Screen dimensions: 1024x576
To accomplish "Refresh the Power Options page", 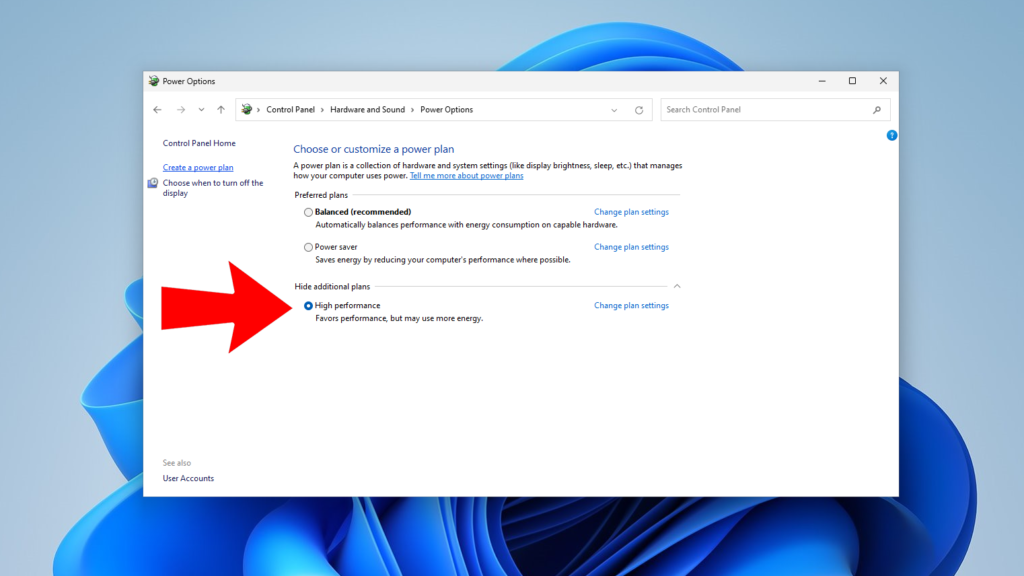I will [639, 110].
